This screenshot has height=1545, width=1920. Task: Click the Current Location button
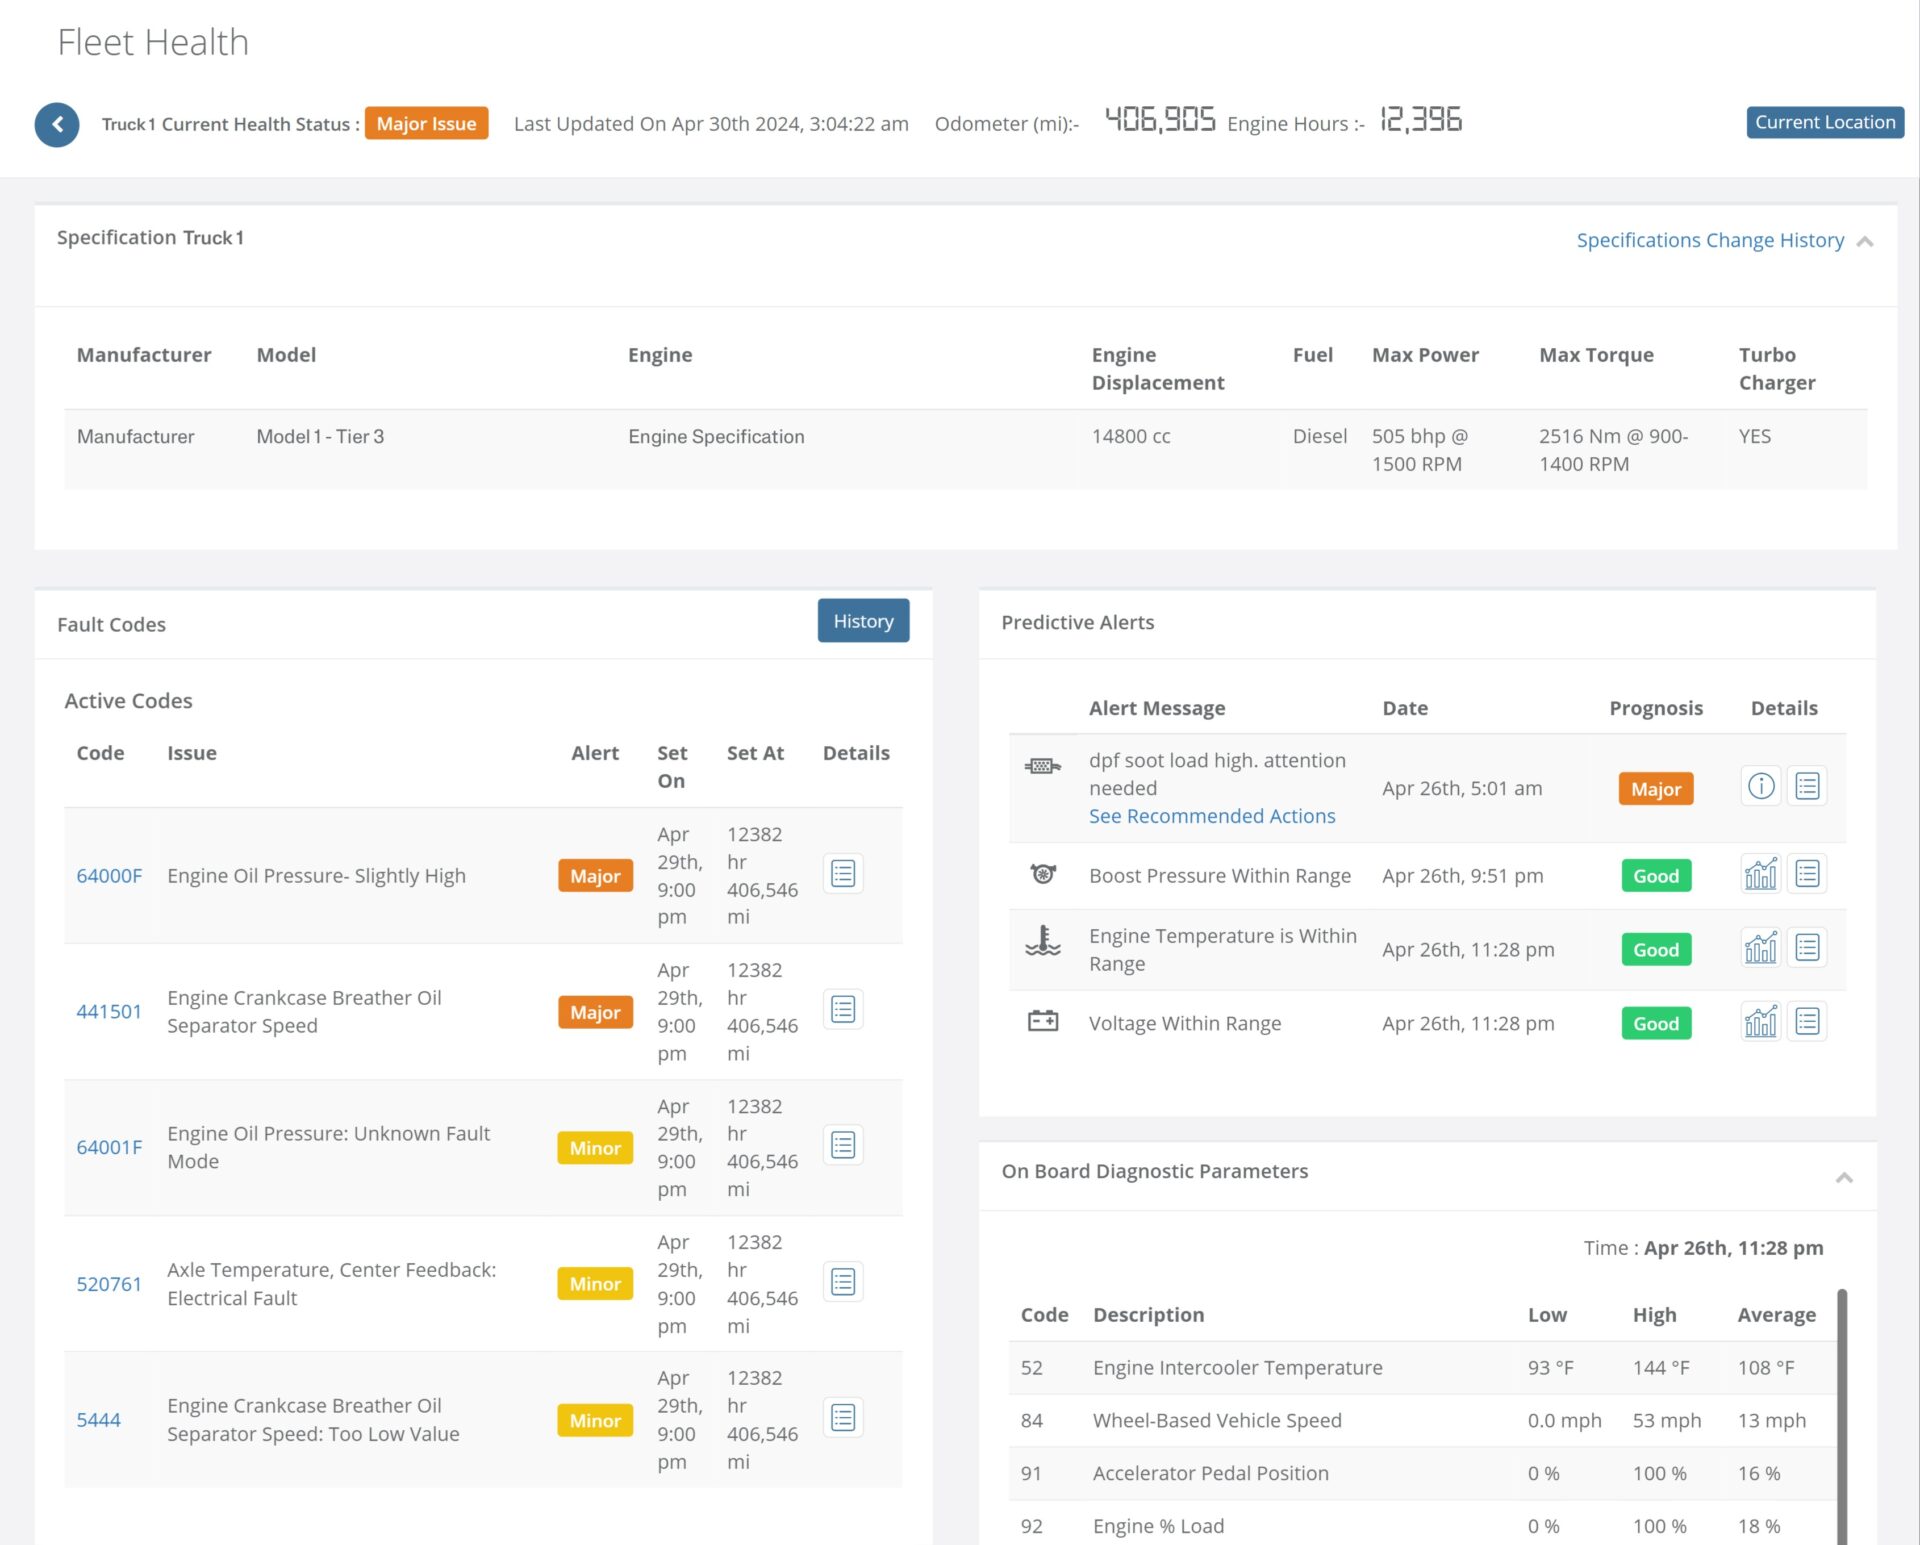(1824, 122)
